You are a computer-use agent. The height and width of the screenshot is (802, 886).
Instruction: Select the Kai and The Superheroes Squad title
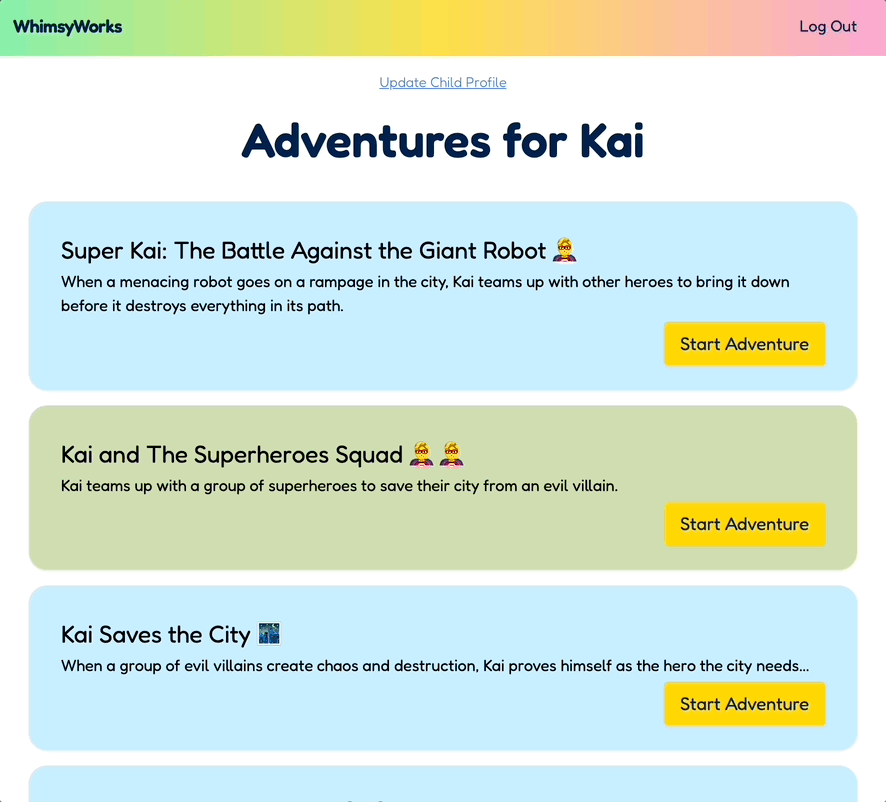coord(231,455)
